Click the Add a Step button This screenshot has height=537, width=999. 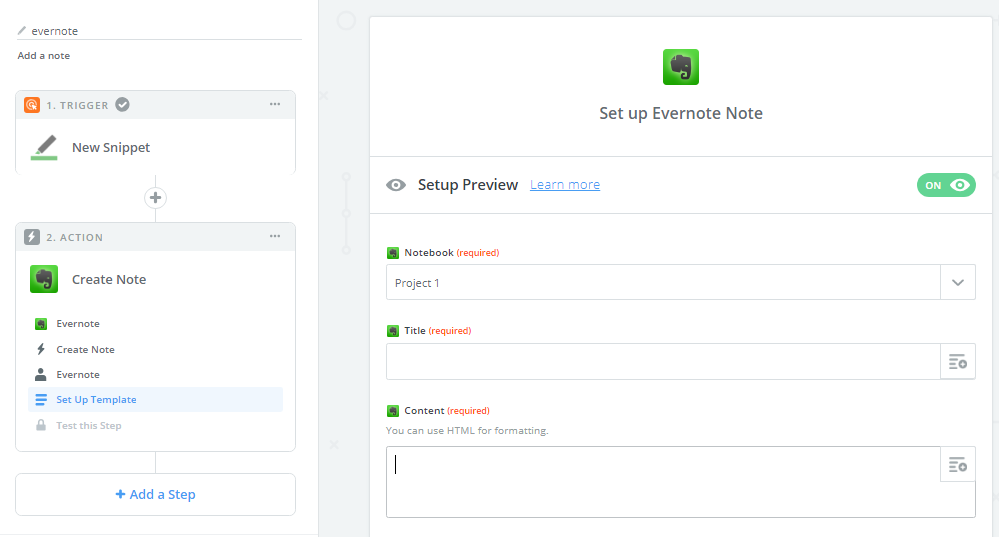point(155,494)
